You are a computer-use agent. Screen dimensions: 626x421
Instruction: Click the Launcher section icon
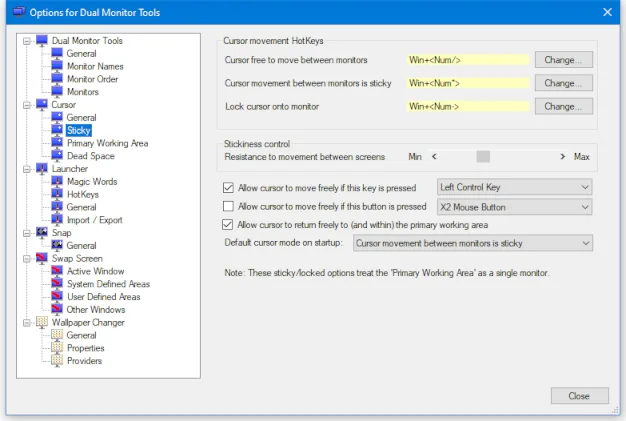click(42, 168)
